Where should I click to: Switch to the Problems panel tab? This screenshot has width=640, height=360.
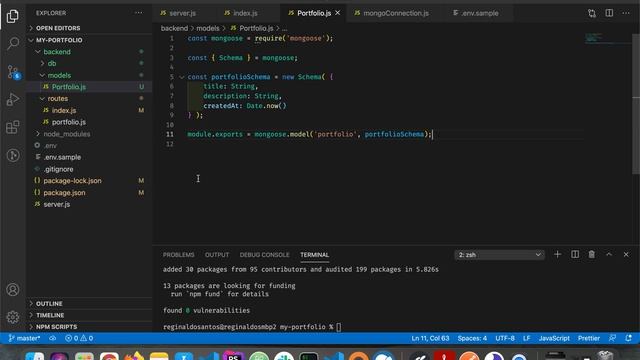point(179,255)
